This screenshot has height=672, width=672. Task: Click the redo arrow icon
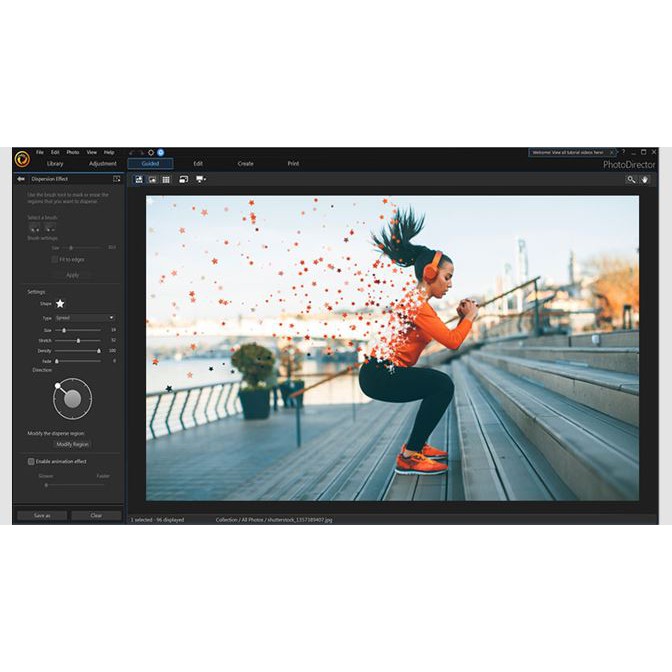[x=141, y=153]
